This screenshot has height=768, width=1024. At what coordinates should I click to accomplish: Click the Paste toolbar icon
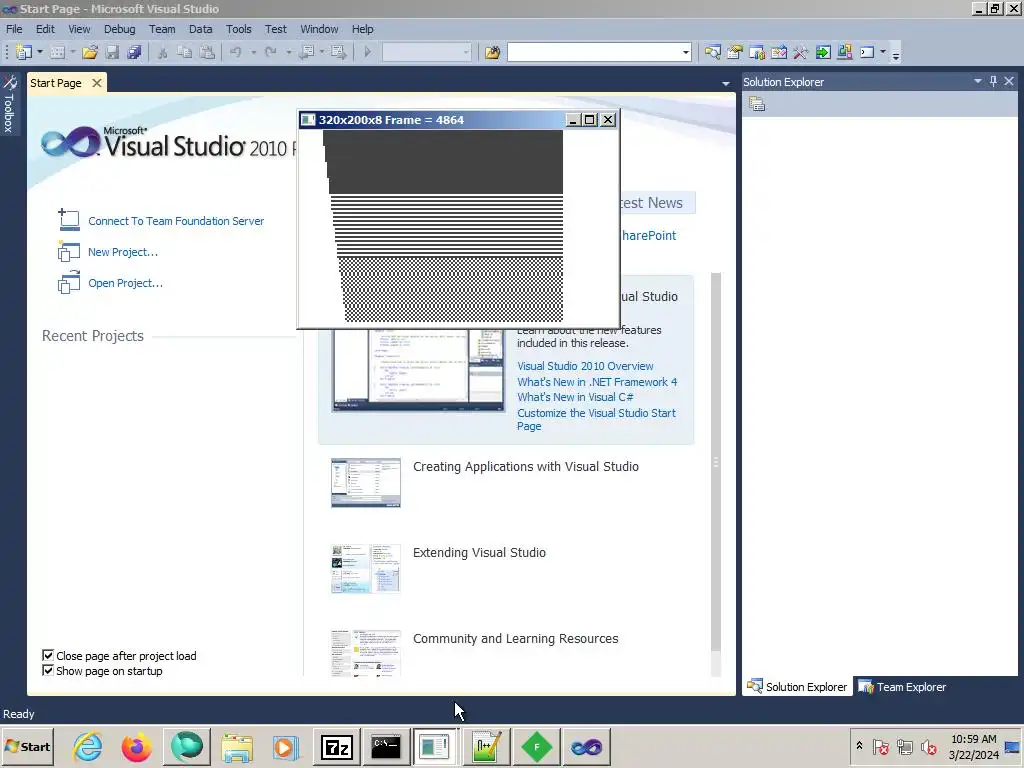(207, 52)
